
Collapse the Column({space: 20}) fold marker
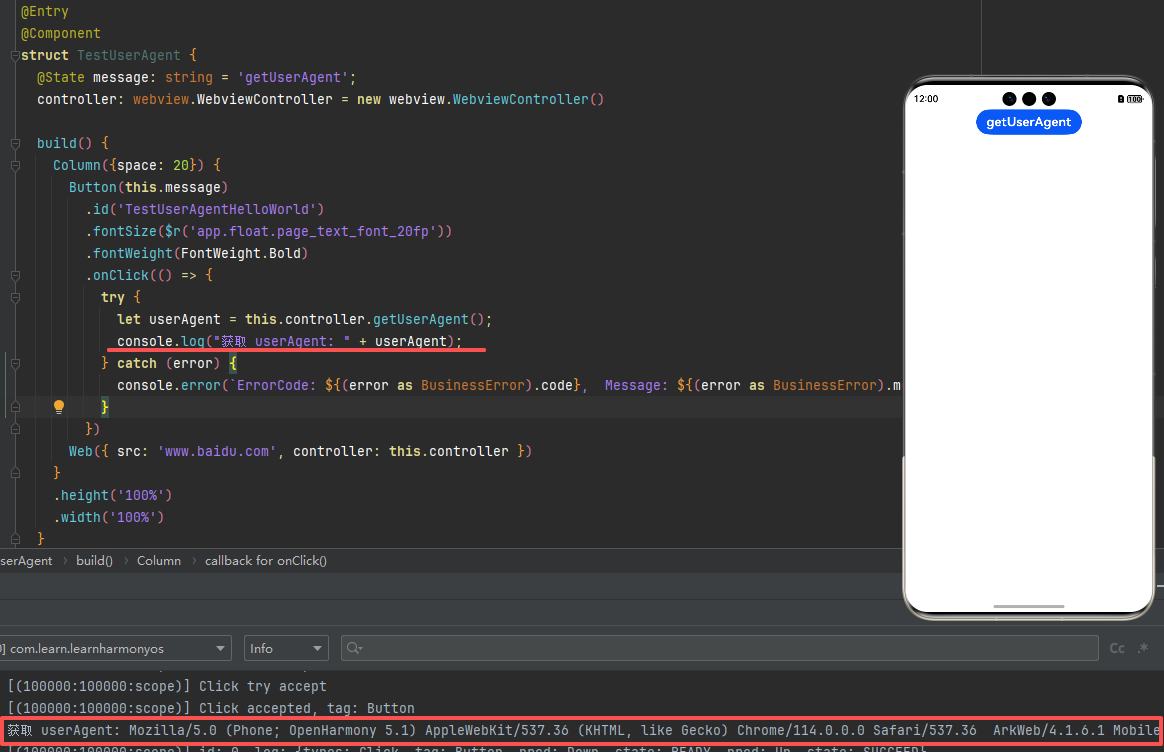click(x=15, y=166)
